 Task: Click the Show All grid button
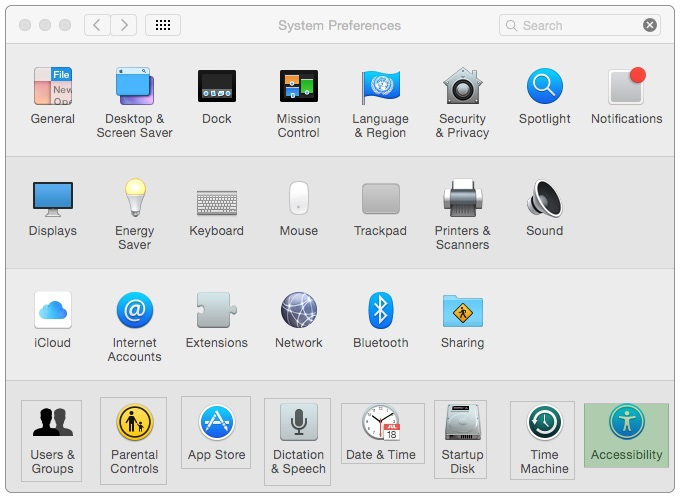coord(163,25)
